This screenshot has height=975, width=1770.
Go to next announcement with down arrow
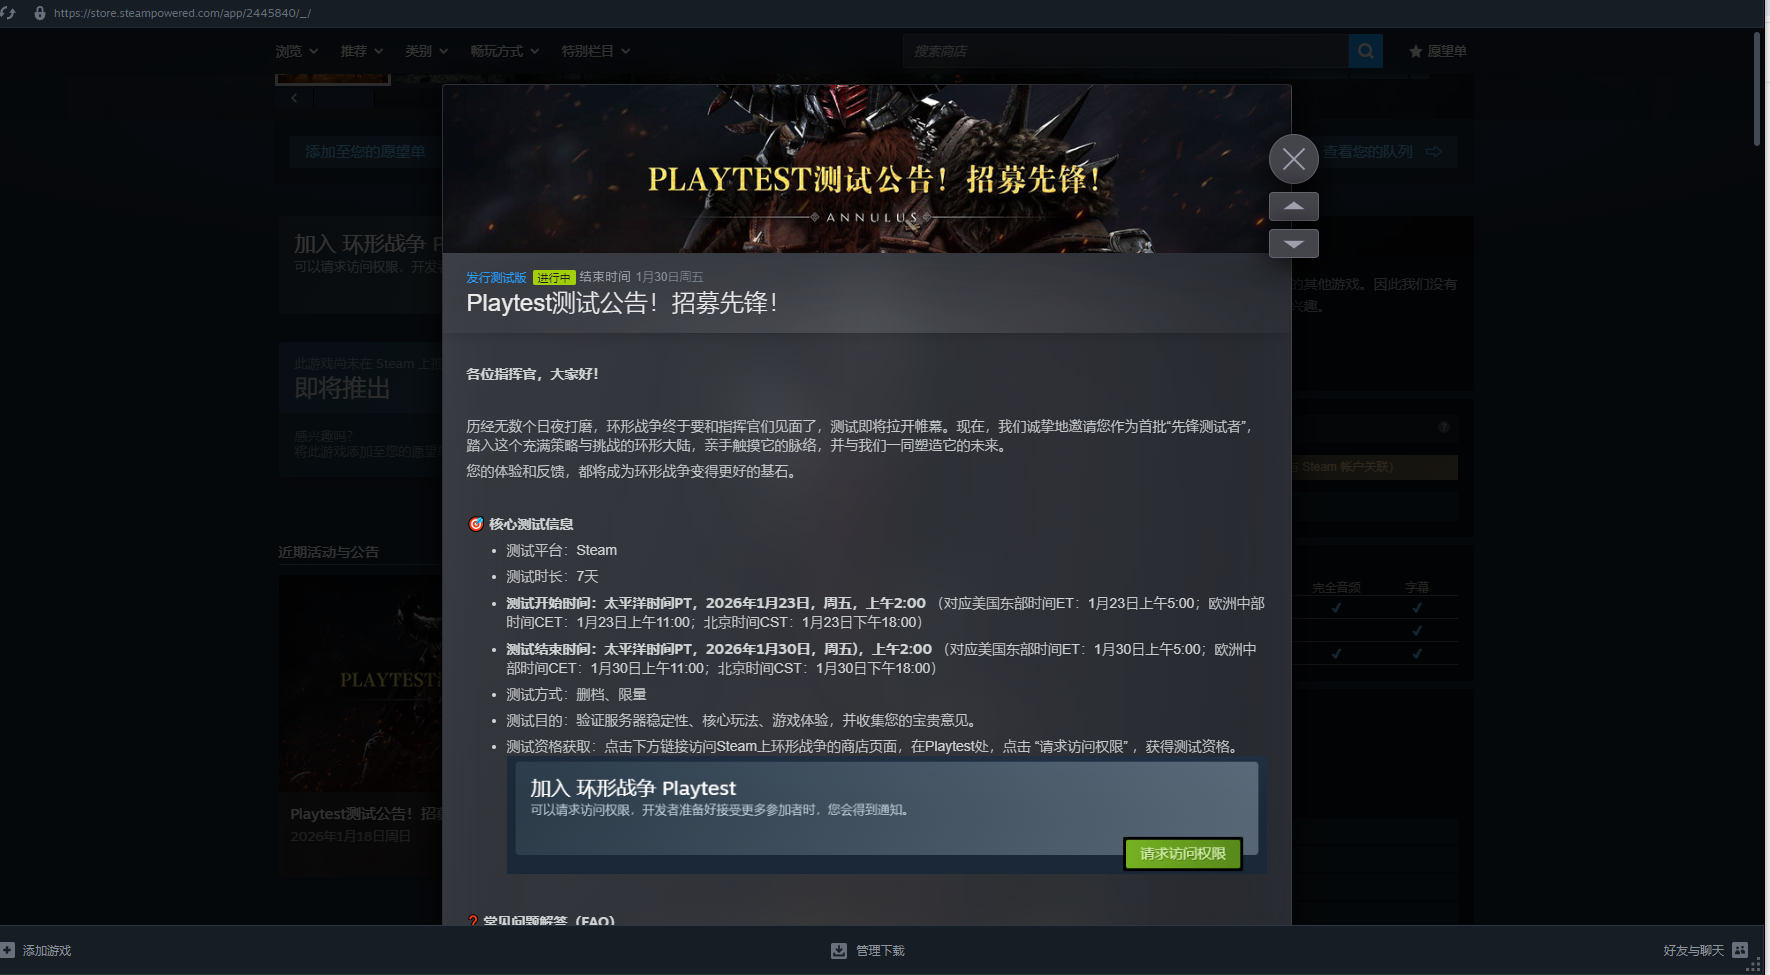1293,243
